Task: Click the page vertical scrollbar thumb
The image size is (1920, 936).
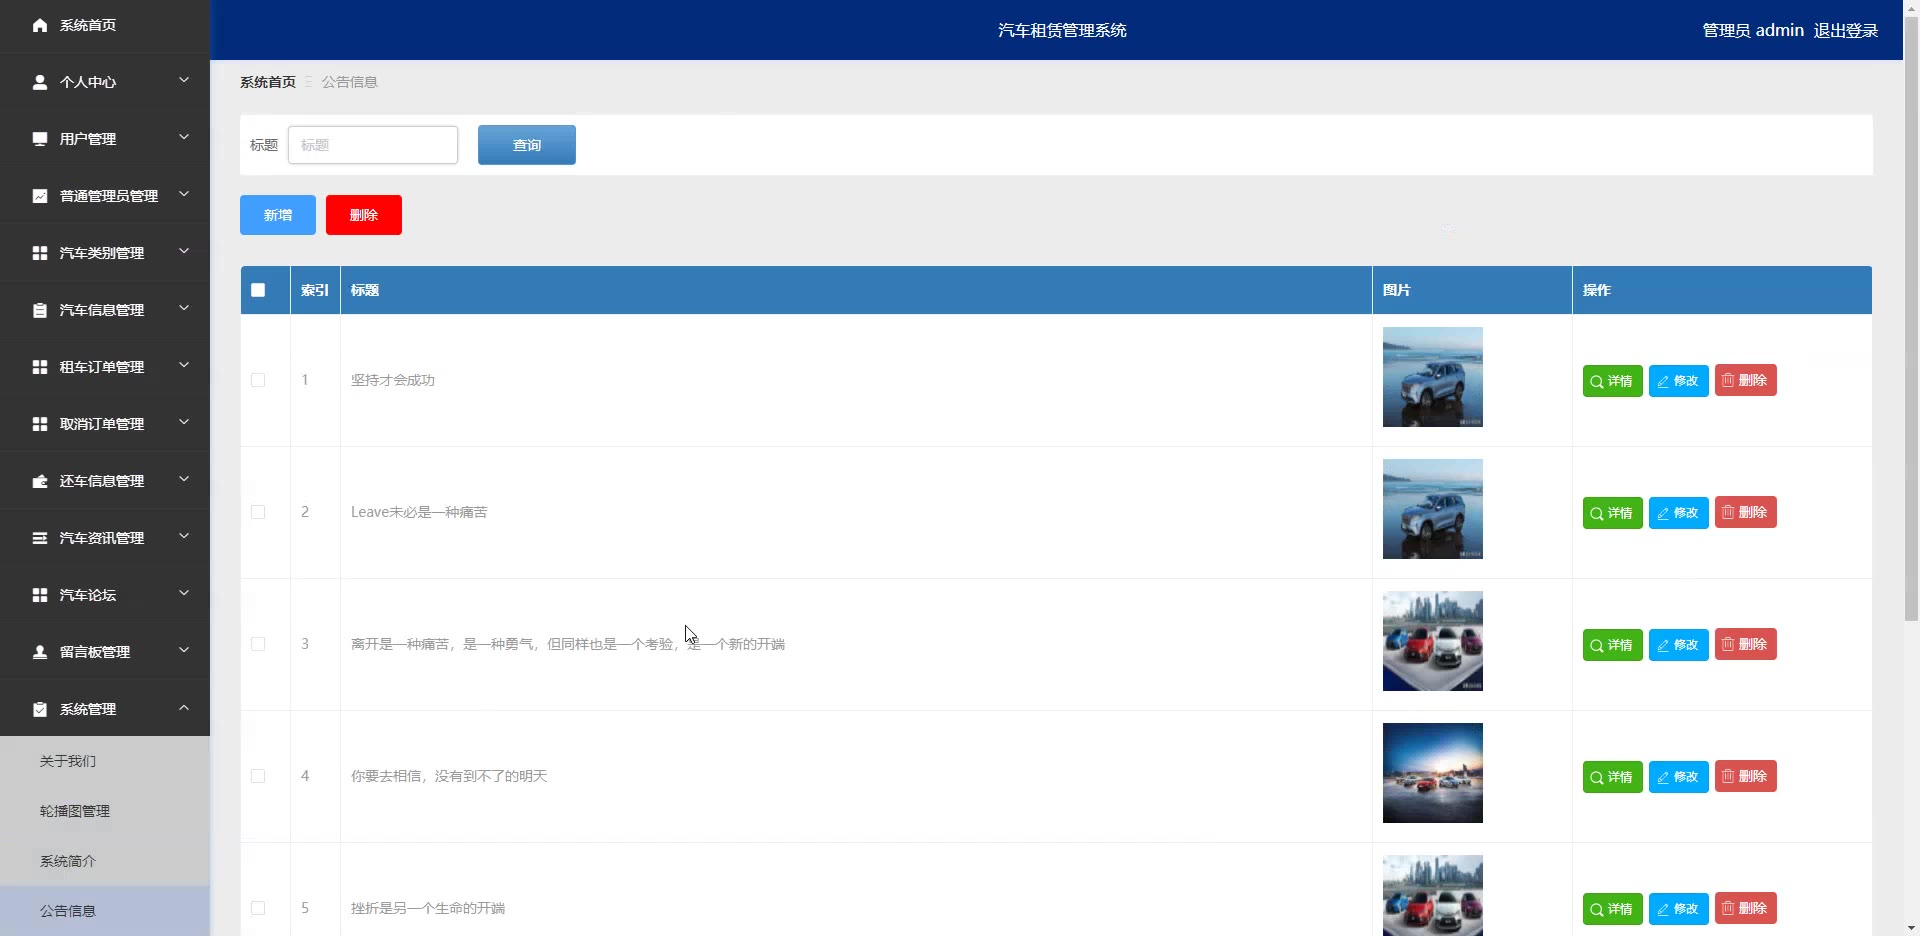Action: (1911, 320)
